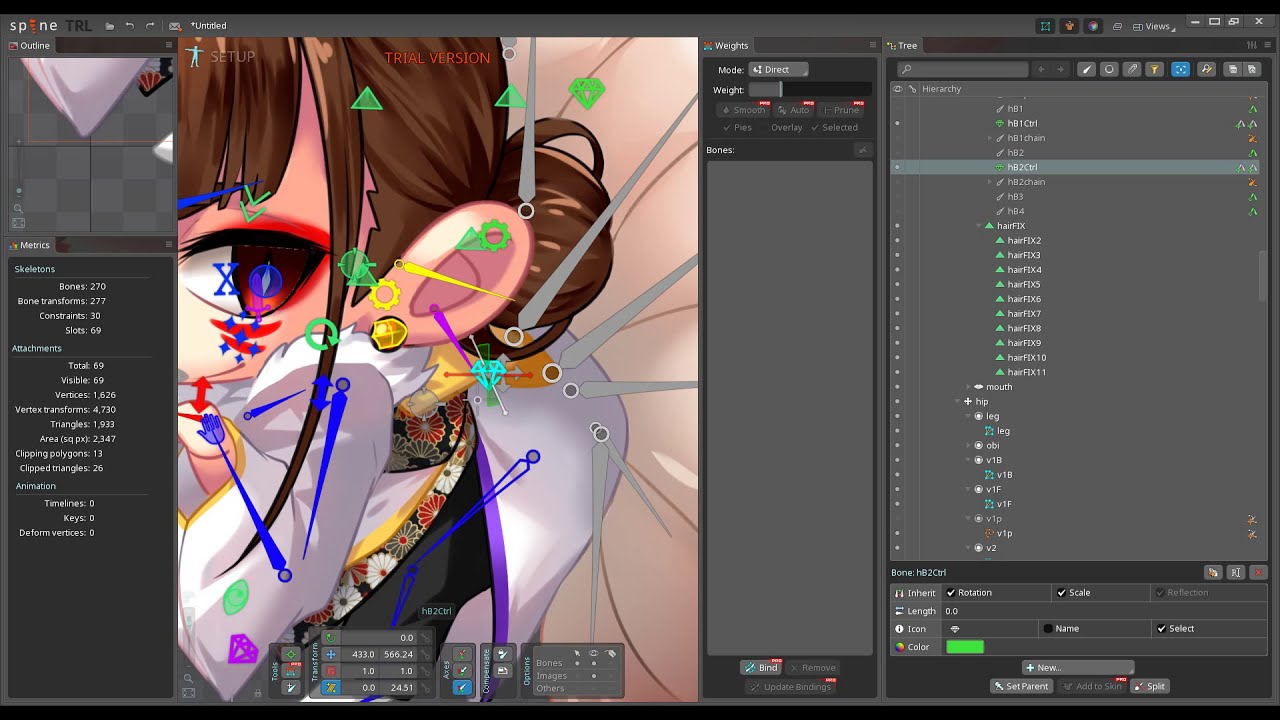Viewport: 1280px width, 720px height.
Task: Open the Outline panel menu icon
Action: [x=169, y=45]
